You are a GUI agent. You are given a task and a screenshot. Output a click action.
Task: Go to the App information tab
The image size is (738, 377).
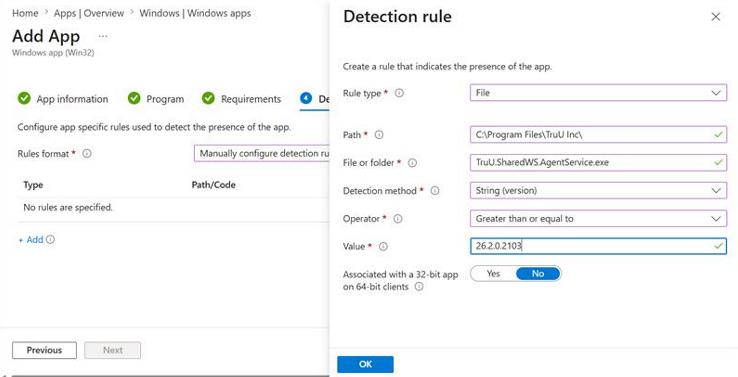(63, 99)
